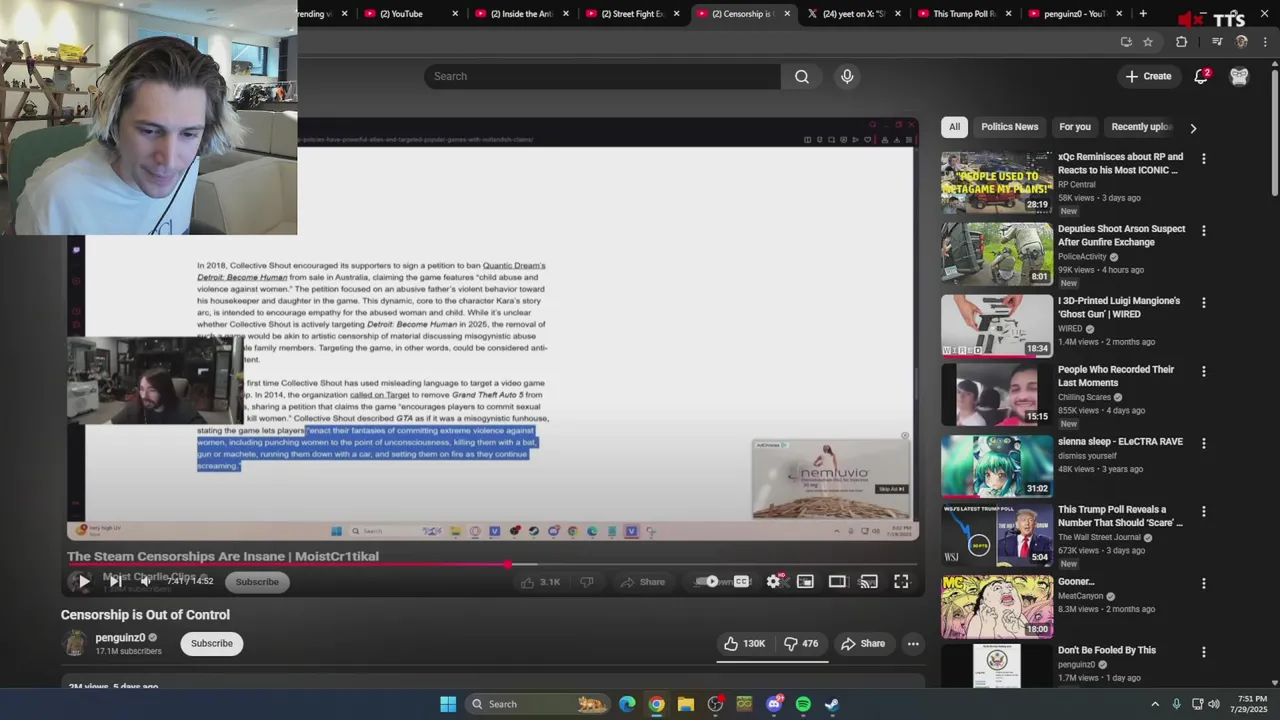Open options for 3D-Printed Luigi Mangione video
This screenshot has height=720, width=1280.
click(x=1203, y=303)
